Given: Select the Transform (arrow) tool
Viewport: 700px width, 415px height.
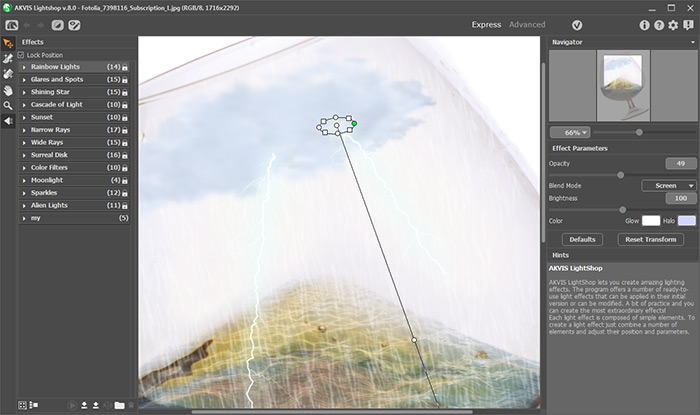Looking at the screenshot, I should 8,44.
